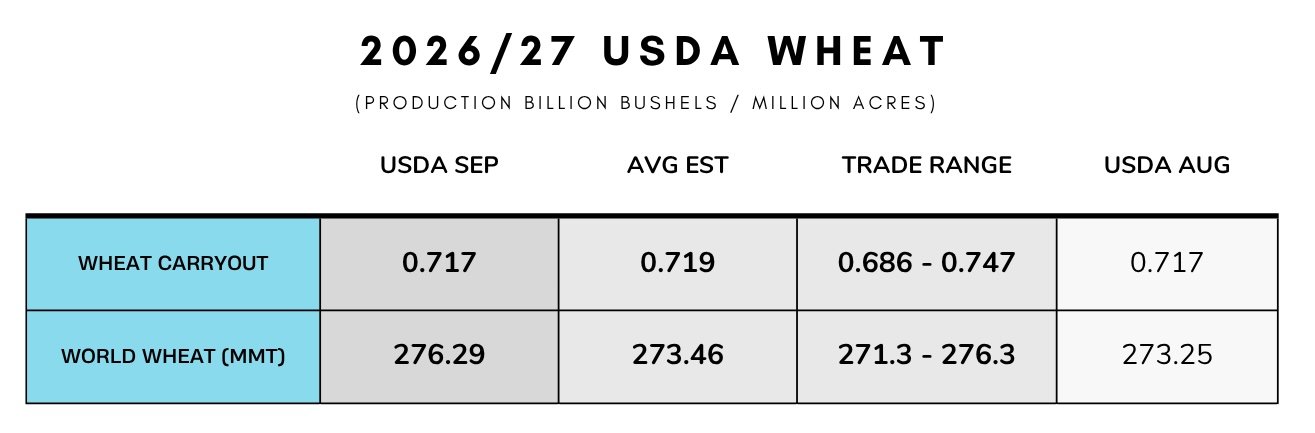This screenshot has height=433, width=1315.
Task: Click the USDA SEP column header
Action: [439, 166]
